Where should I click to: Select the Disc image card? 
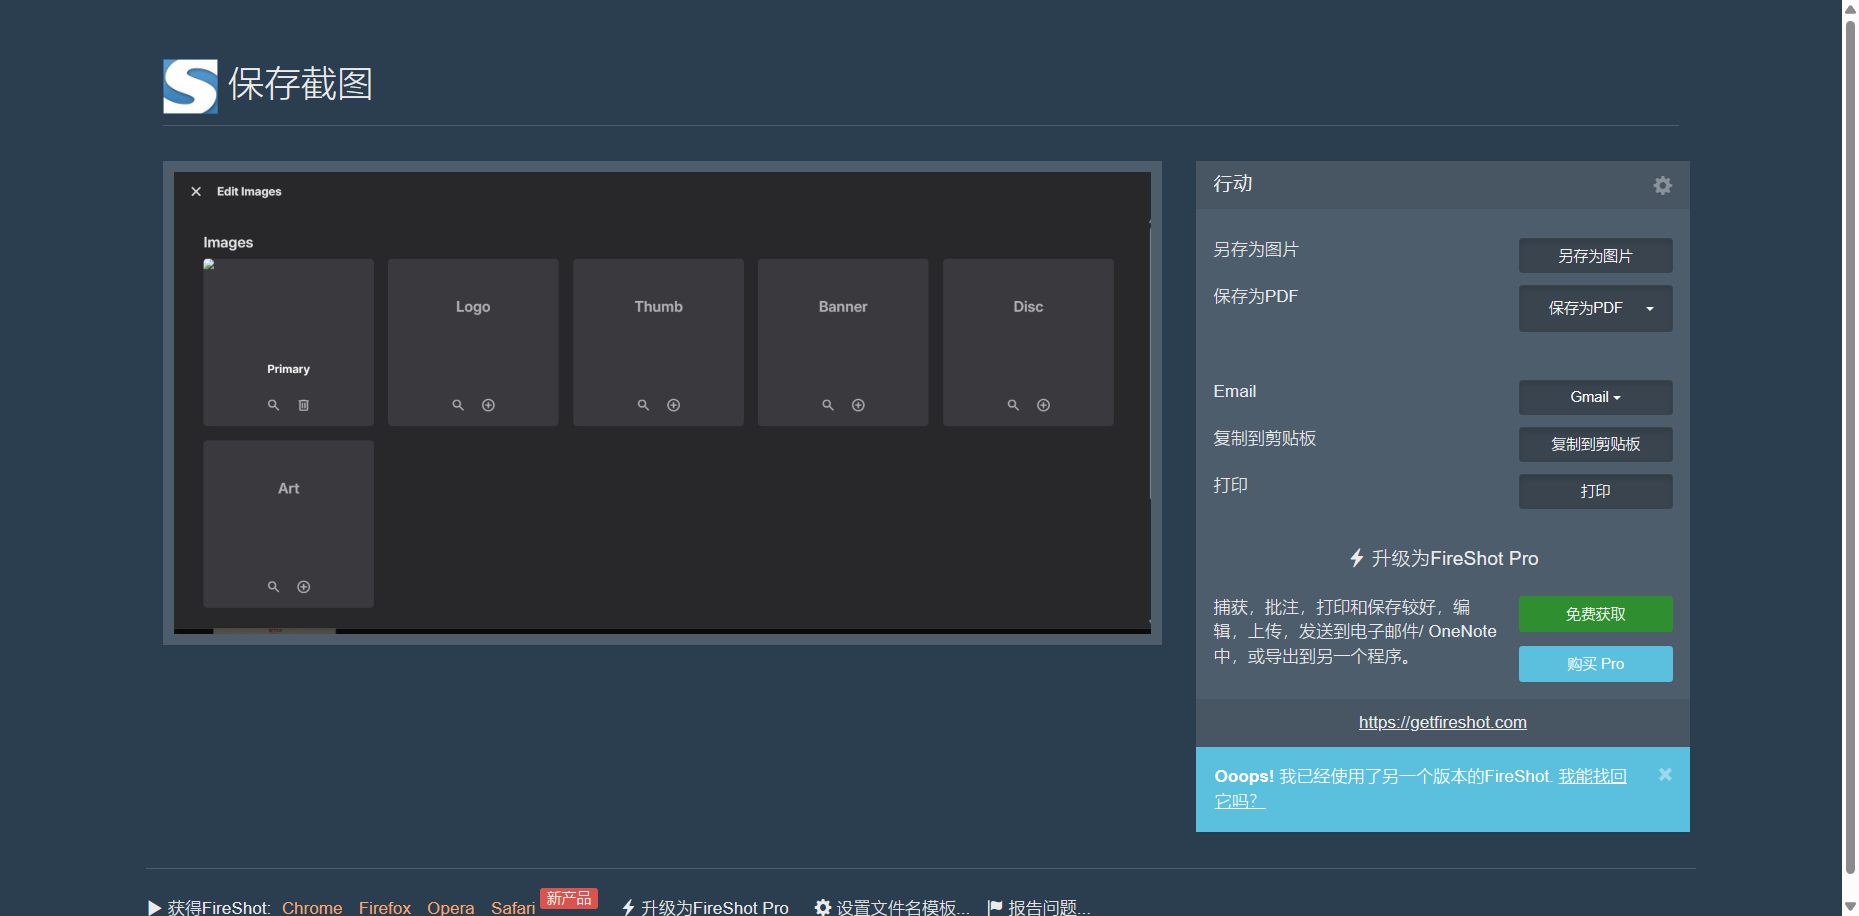(x=1028, y=342)
